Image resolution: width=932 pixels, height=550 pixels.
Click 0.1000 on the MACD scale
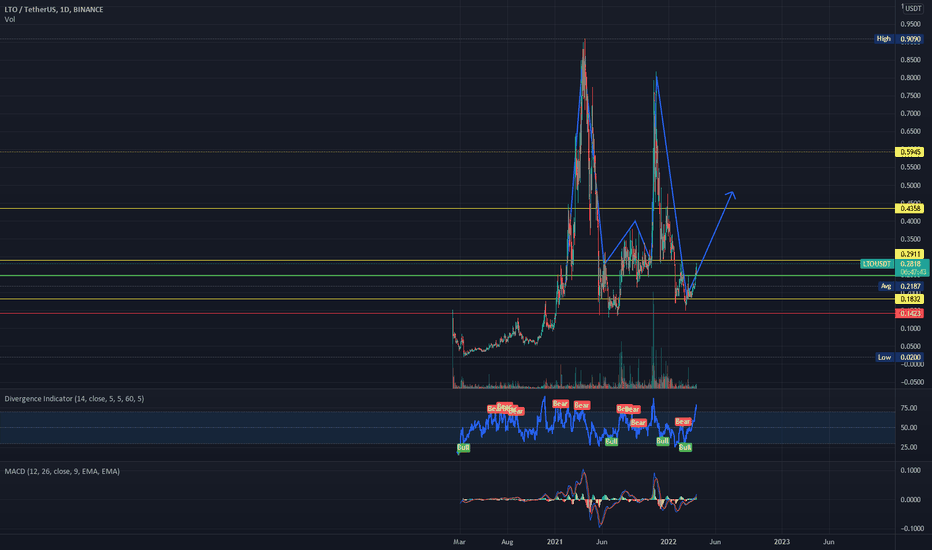click(911, 470)
